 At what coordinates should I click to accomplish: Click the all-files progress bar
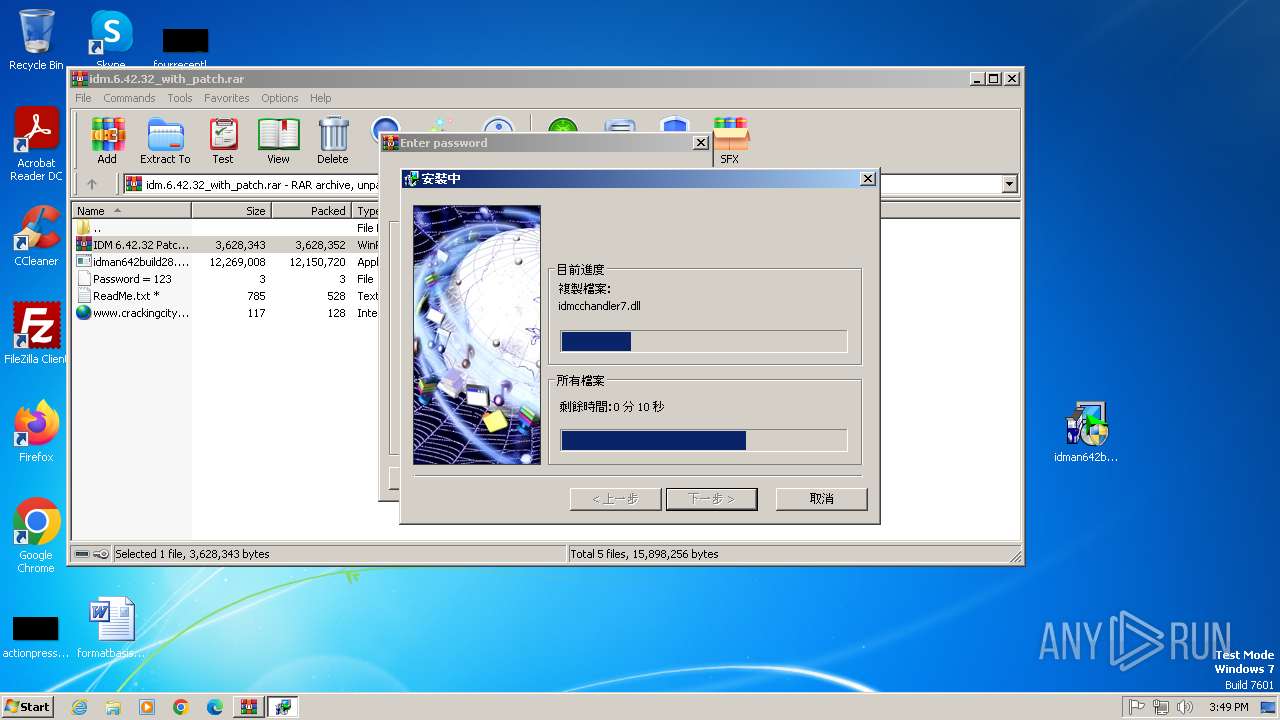pyautogui.click(x=704, y=440)
